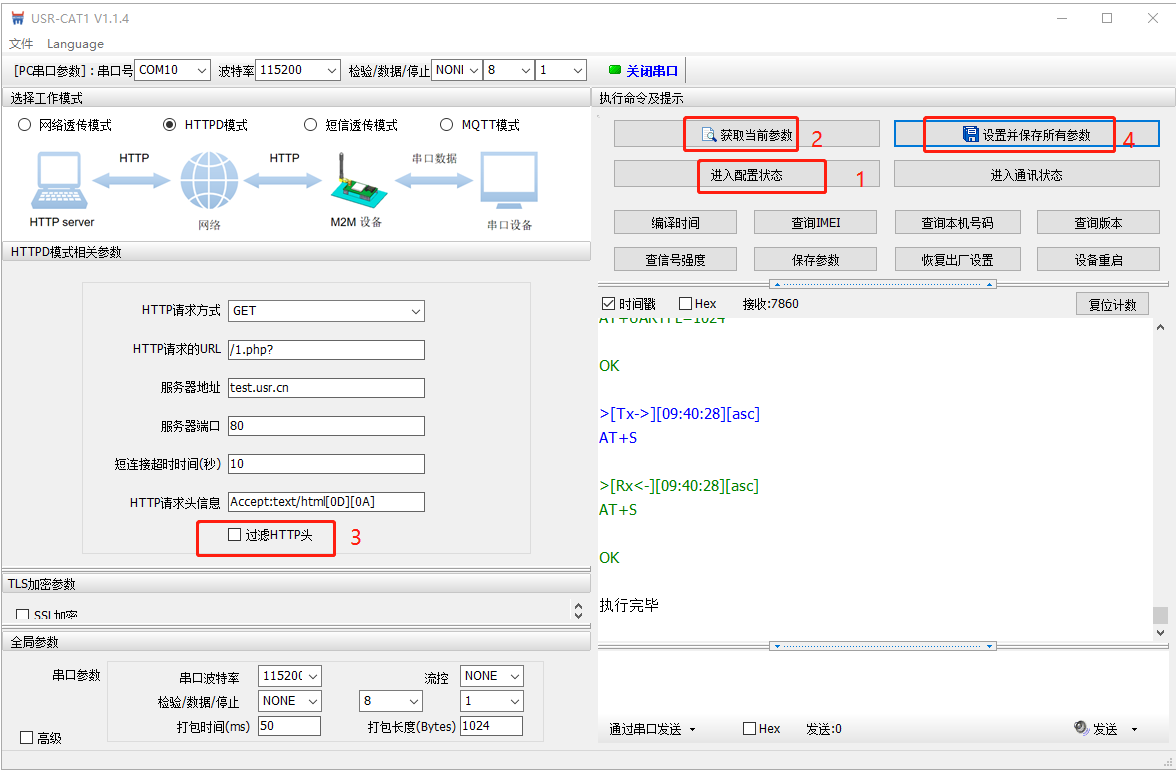The image size is (1176, 773).
Task: Select the MQTT模式 radio button
Action: [x=447, y=125]
